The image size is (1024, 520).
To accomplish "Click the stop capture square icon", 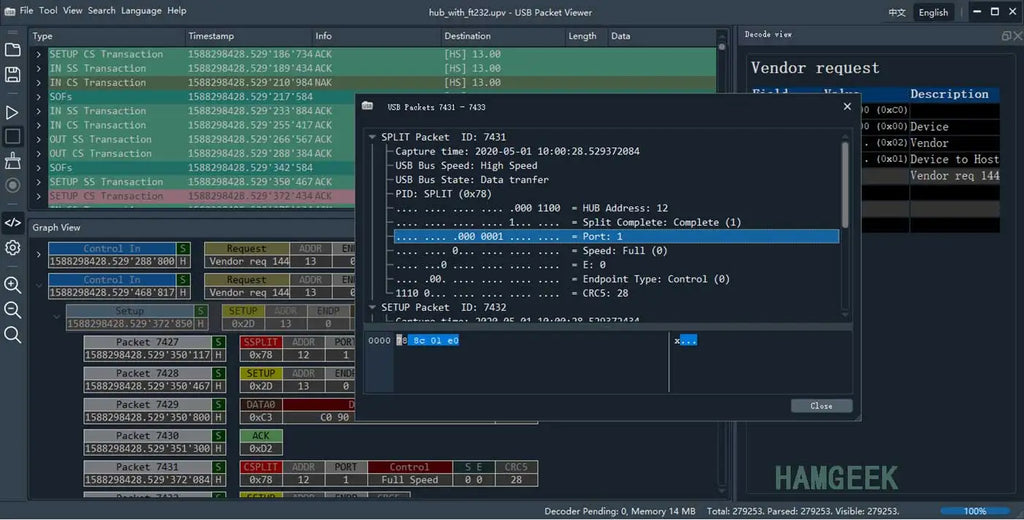I will tap(12, 136).
